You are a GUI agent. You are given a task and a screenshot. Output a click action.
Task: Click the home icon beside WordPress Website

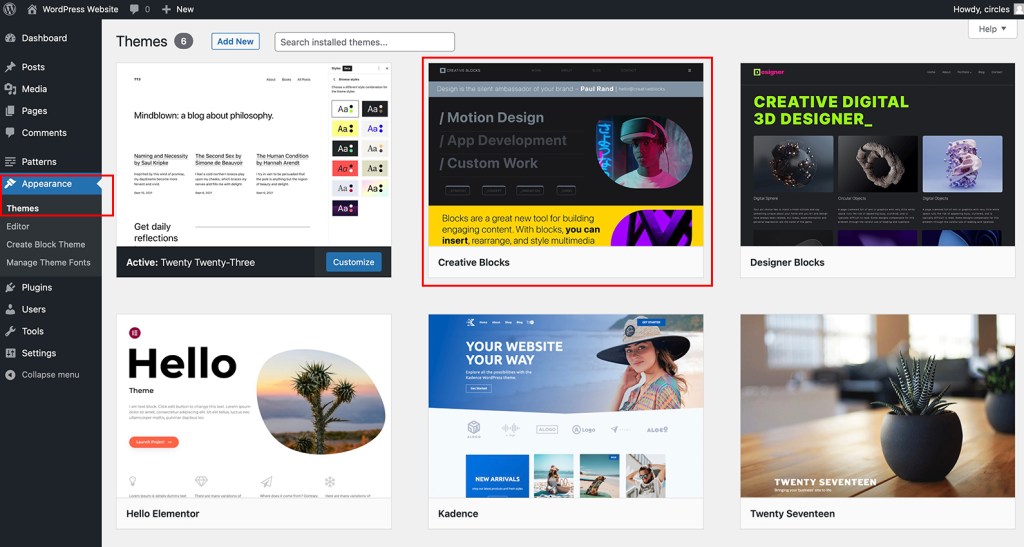coord(32,9)
